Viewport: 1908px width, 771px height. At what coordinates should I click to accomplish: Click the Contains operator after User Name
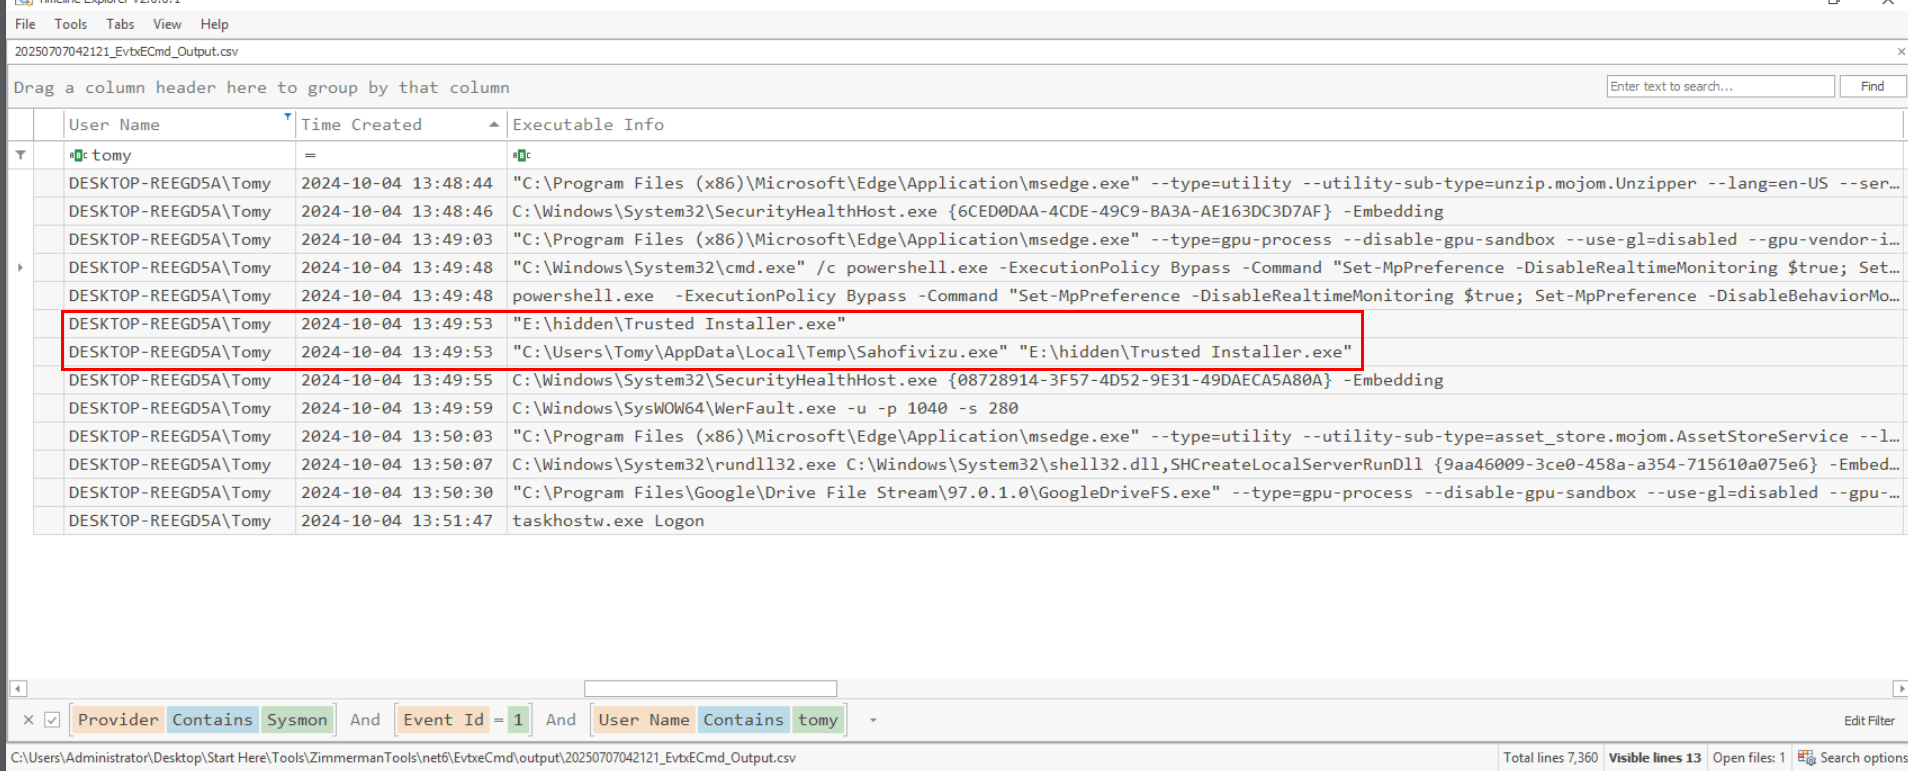743,720
